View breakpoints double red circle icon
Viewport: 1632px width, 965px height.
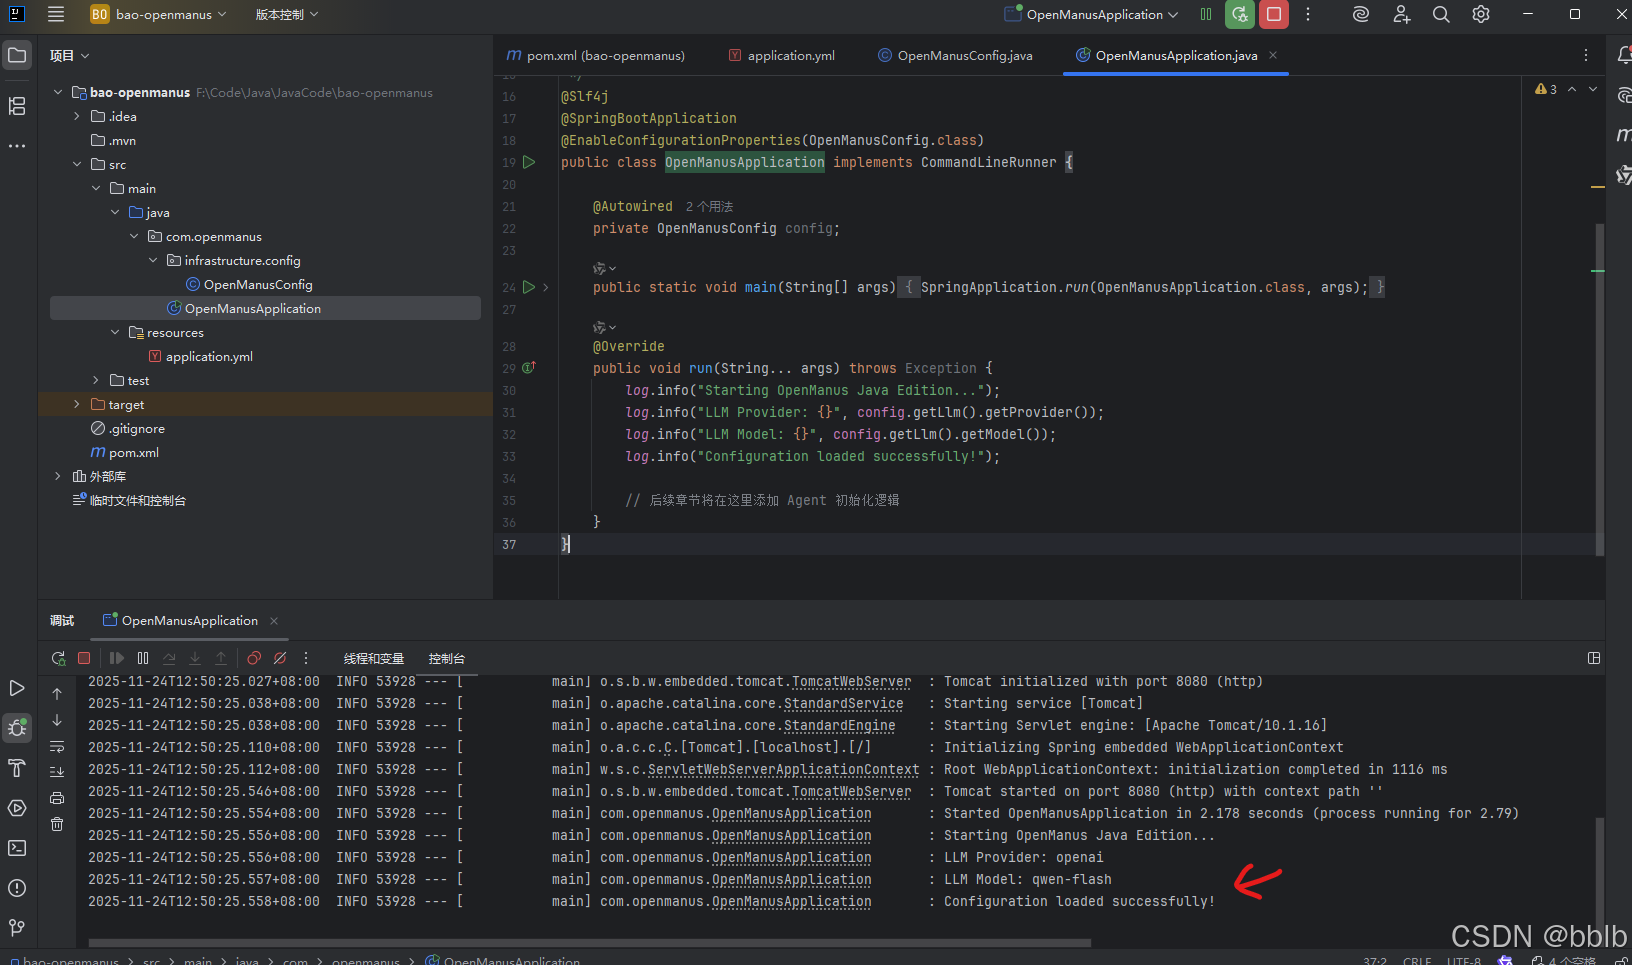tap(254, 658)
